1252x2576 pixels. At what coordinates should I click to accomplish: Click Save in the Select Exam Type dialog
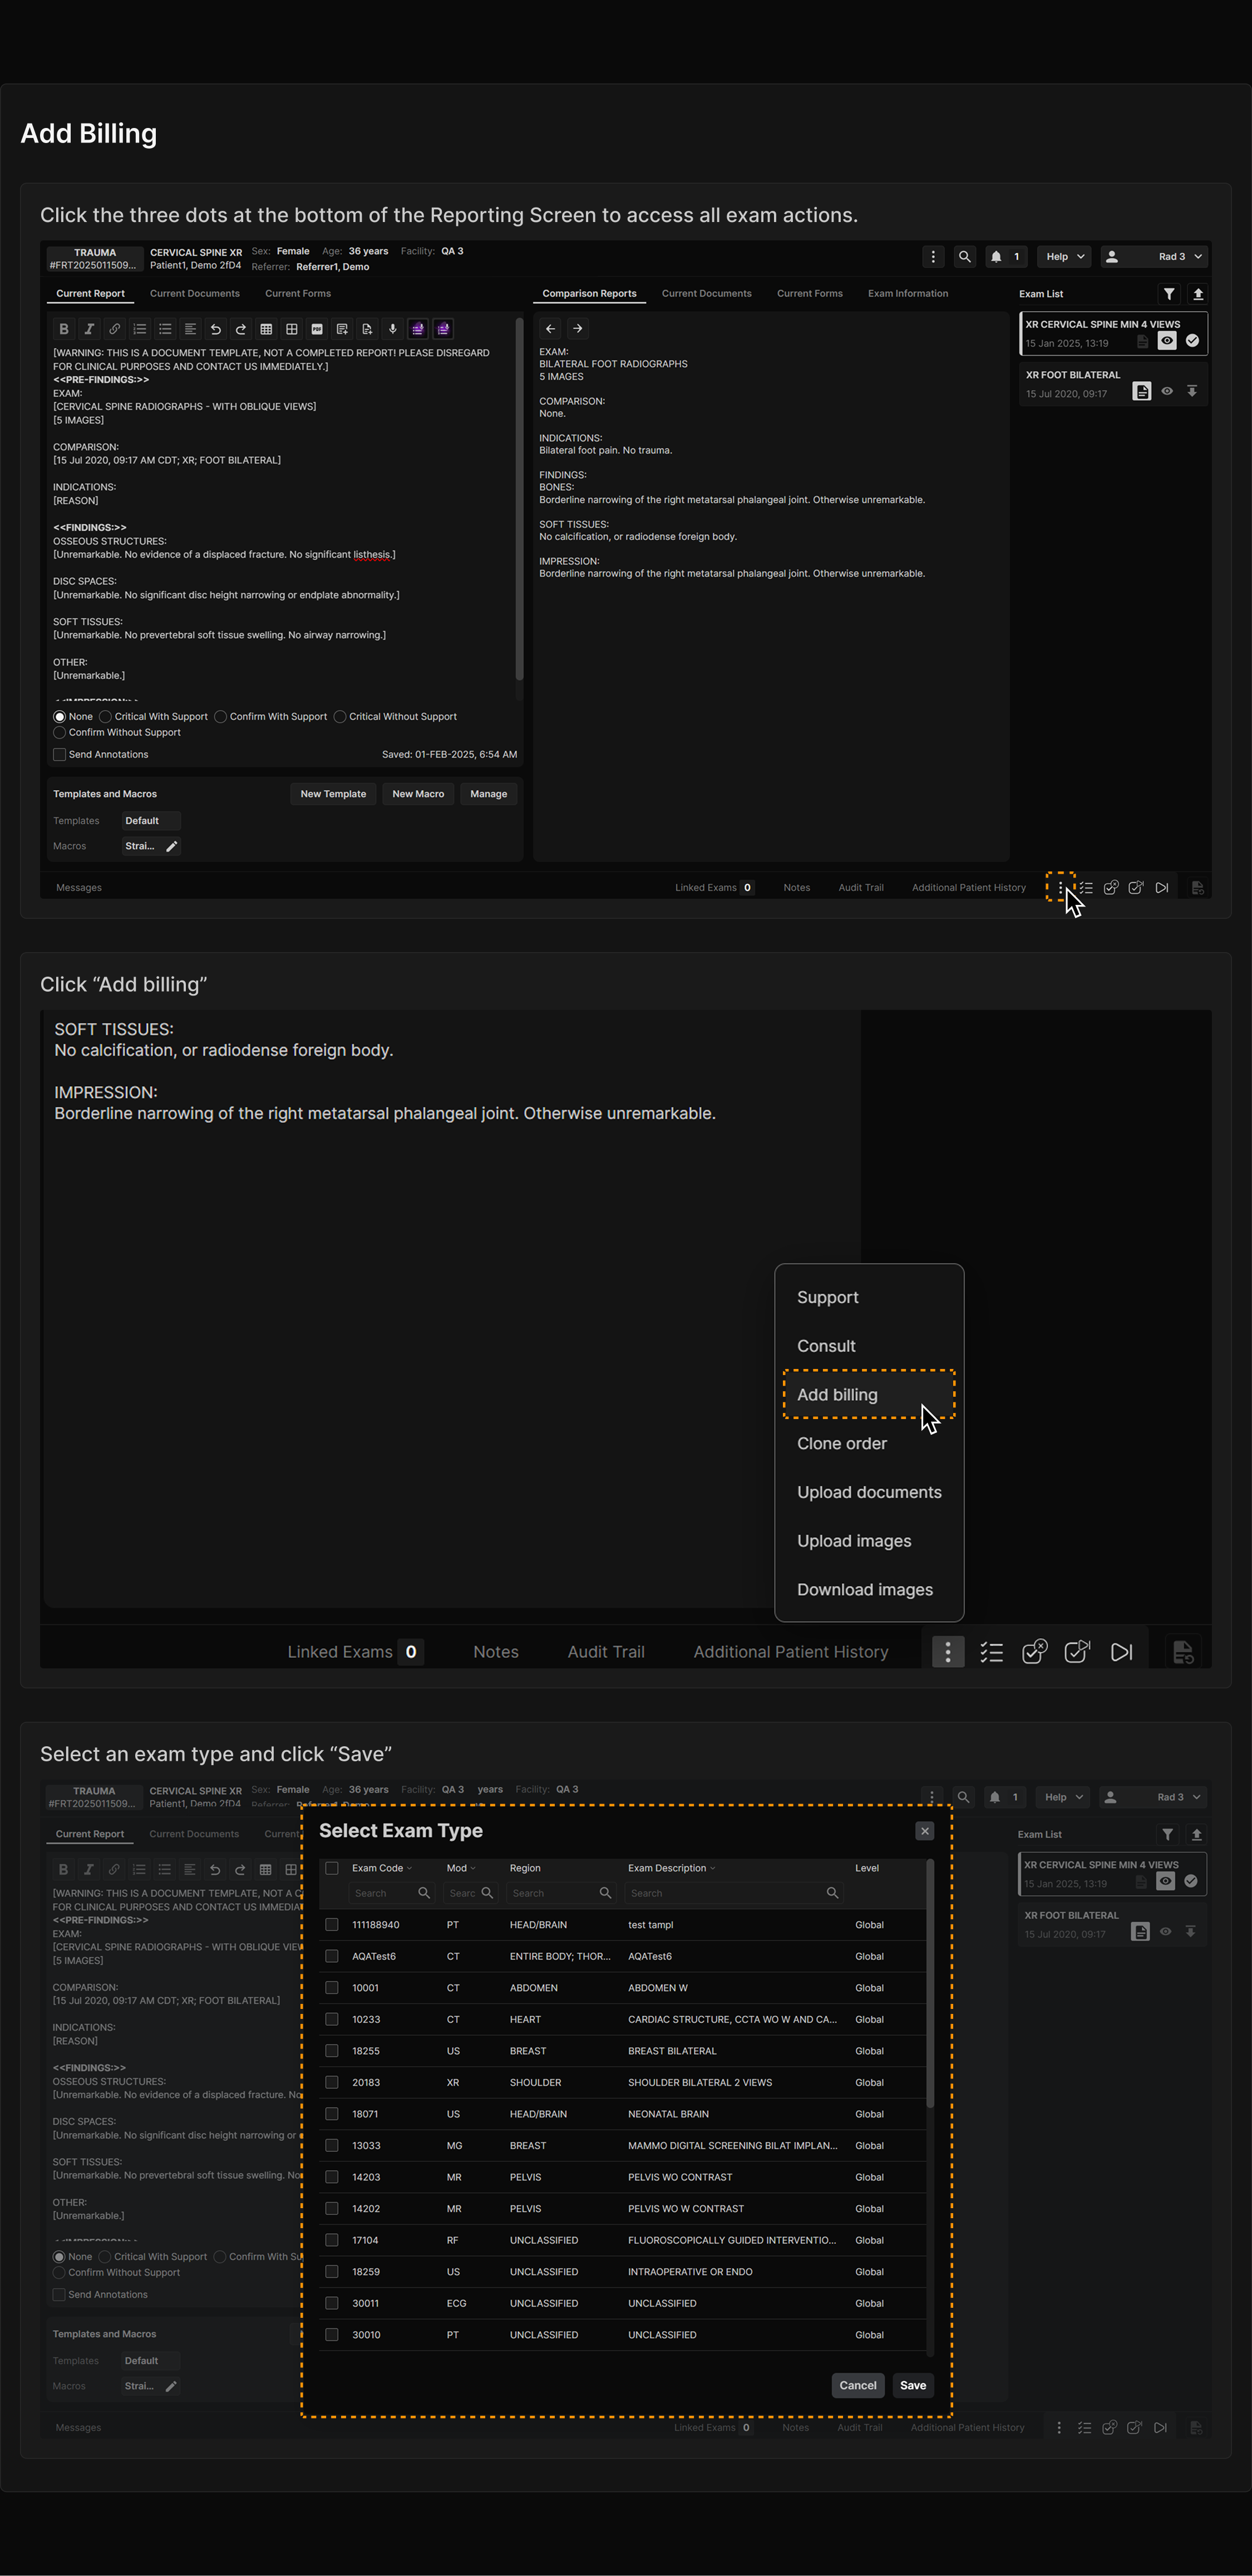pyautogui.click(x=913, y=2385)
